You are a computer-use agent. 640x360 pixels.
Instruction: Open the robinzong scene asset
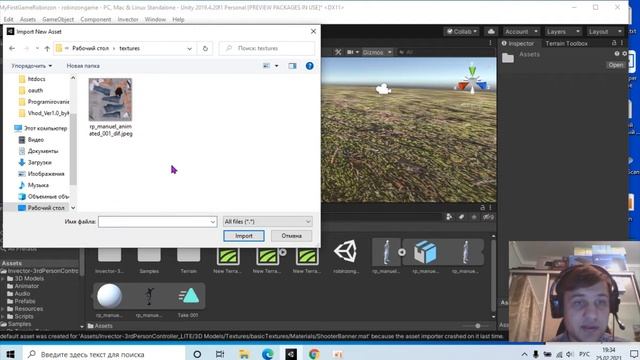click(346, 251)
